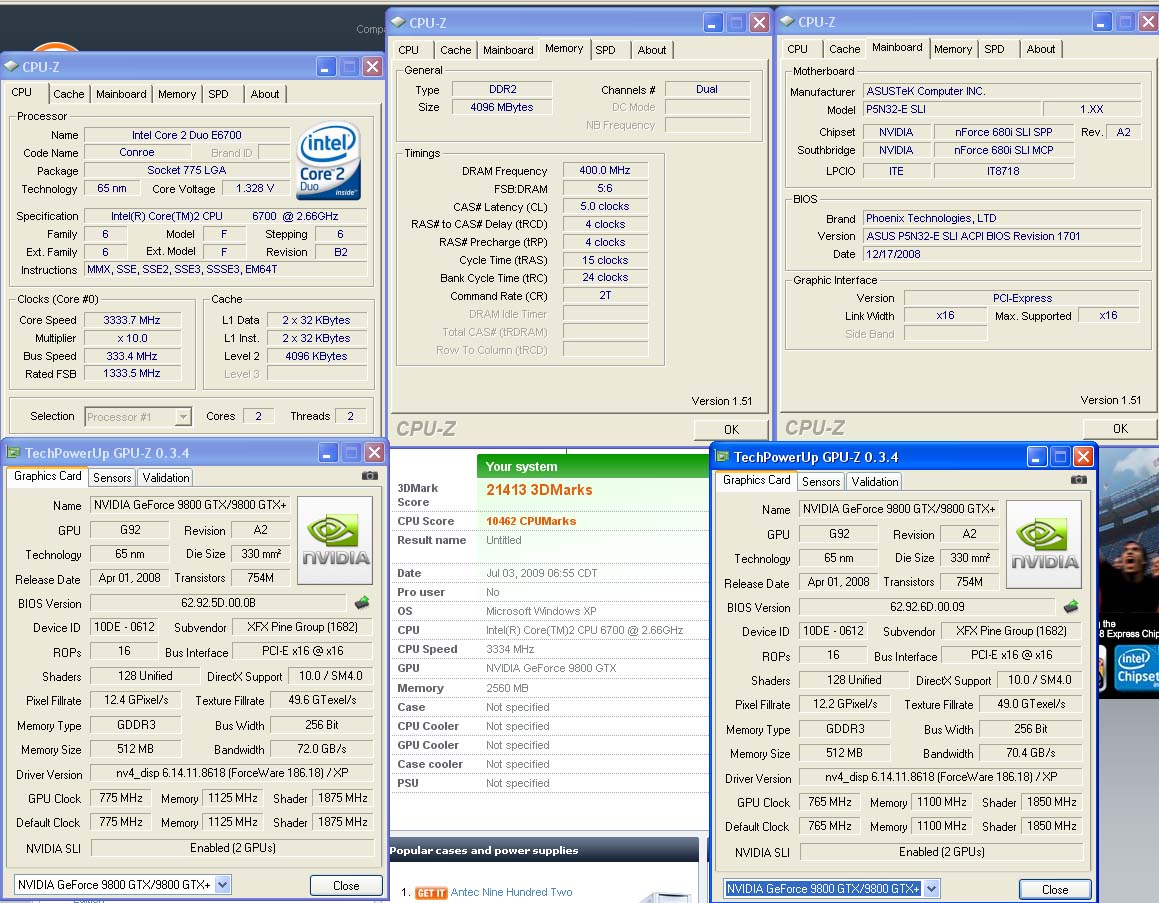1159x903 pixels.
Task: Click Close button in left GPU-Z
Action: tap(346, 885)
